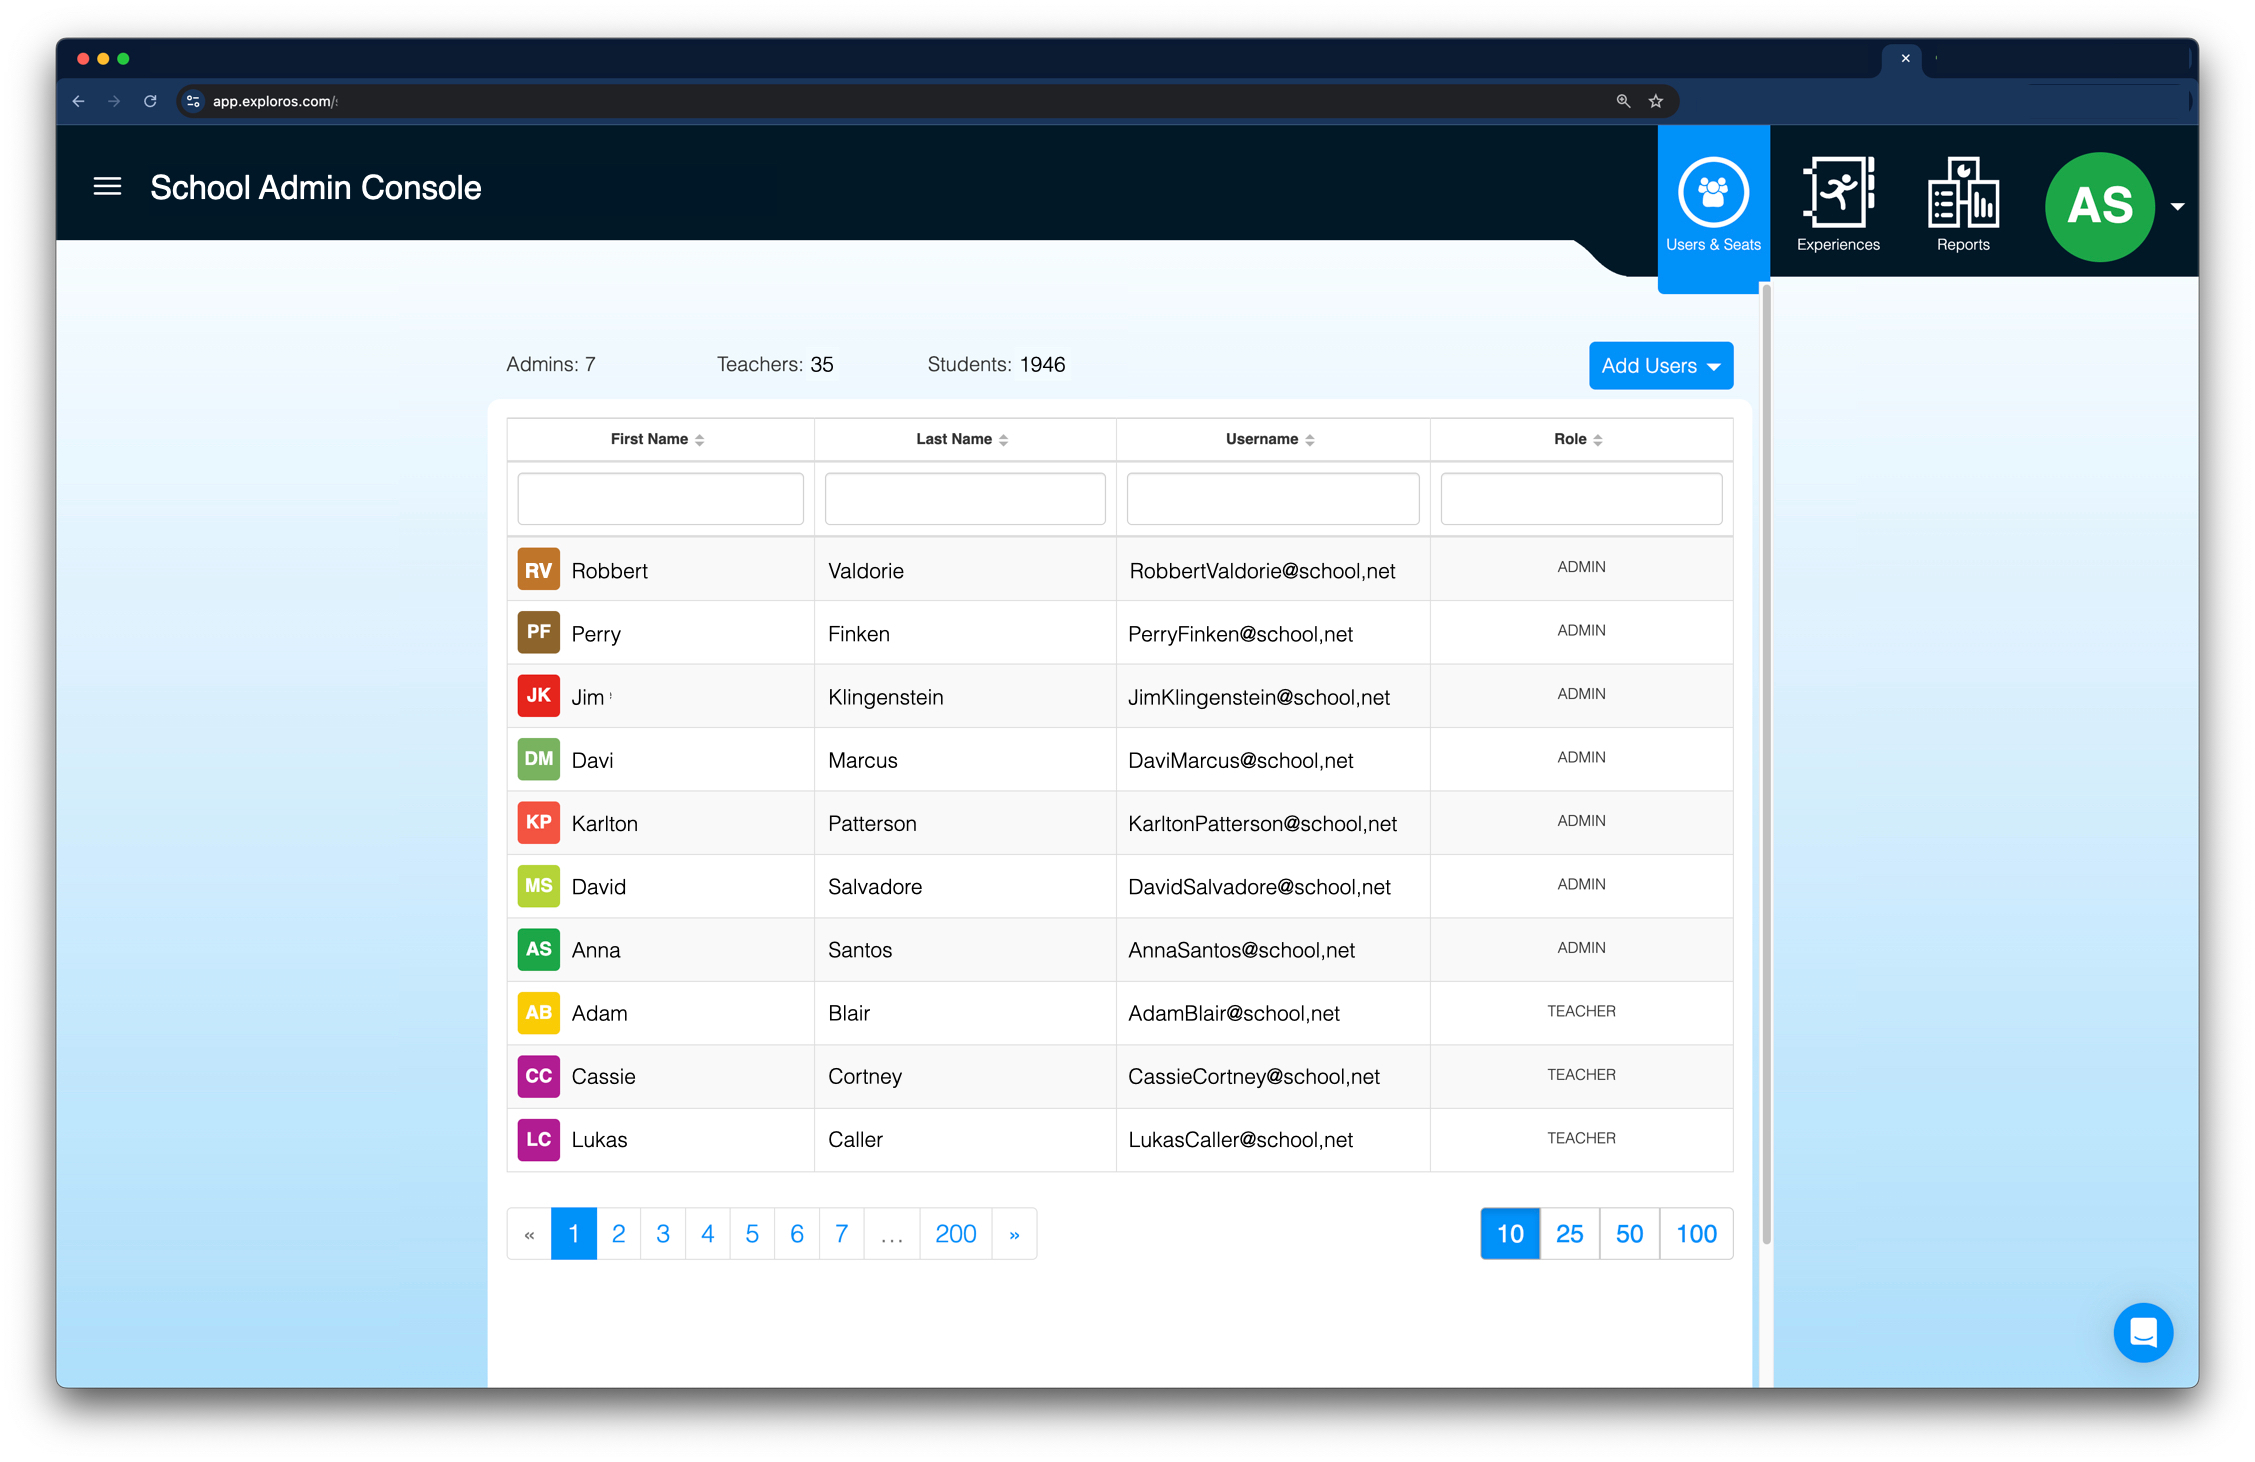Open the hamburger navigation menu

107,187
